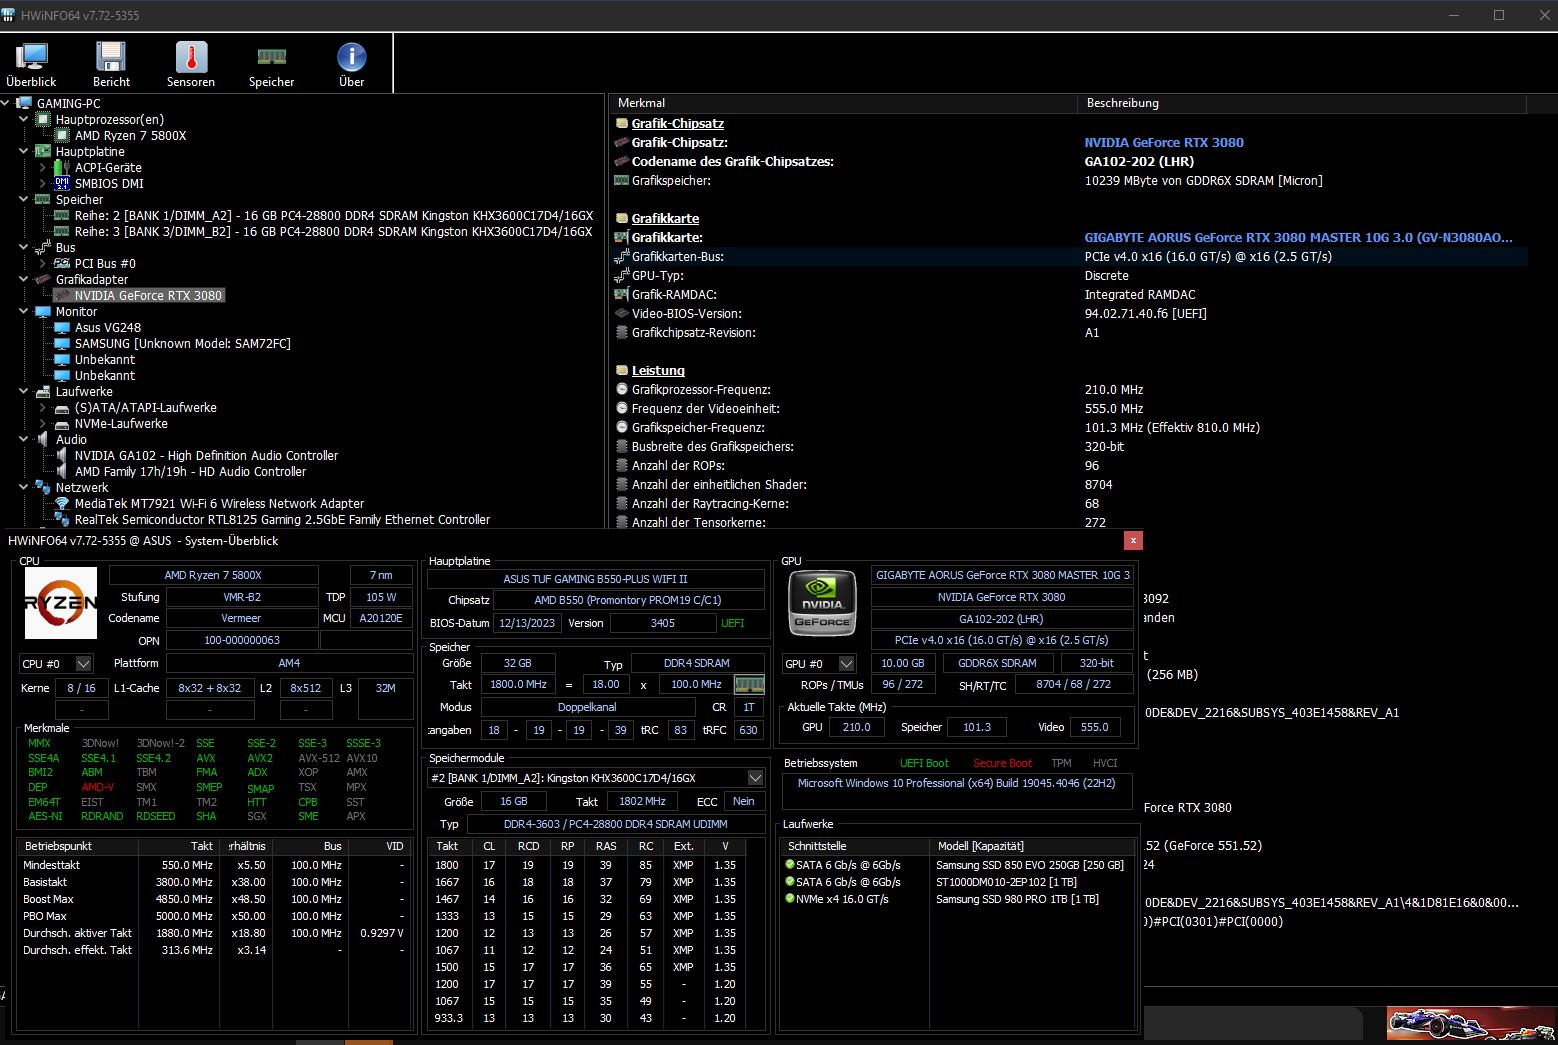The height and width of the screenshot is (1045, 1558).
Task: Open the memory module selector dropdown
Action: coord(756,778)
